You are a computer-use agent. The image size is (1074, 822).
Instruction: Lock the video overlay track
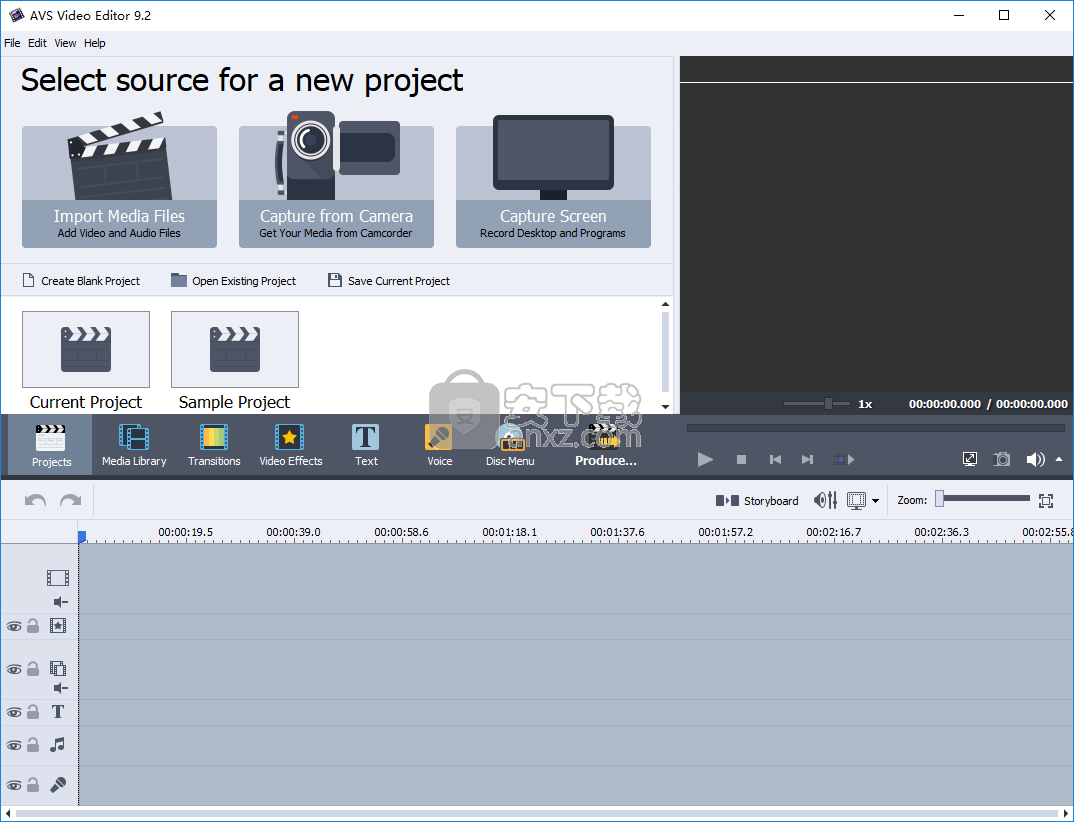33,669
